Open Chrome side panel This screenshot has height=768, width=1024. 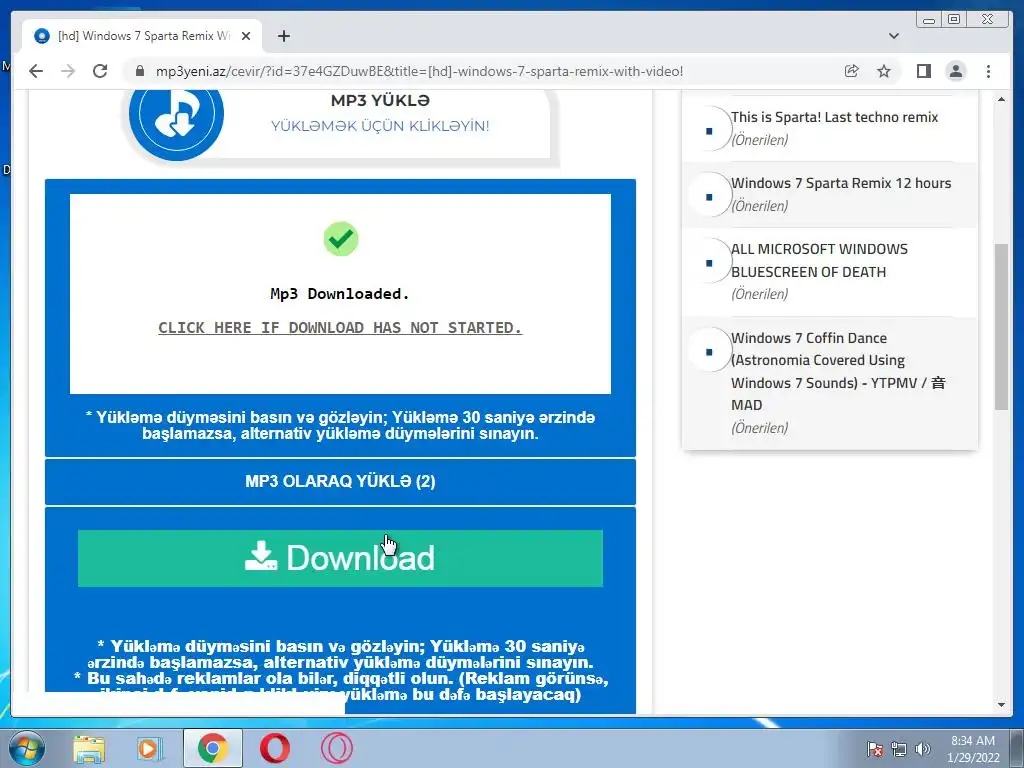coord(923,71)
